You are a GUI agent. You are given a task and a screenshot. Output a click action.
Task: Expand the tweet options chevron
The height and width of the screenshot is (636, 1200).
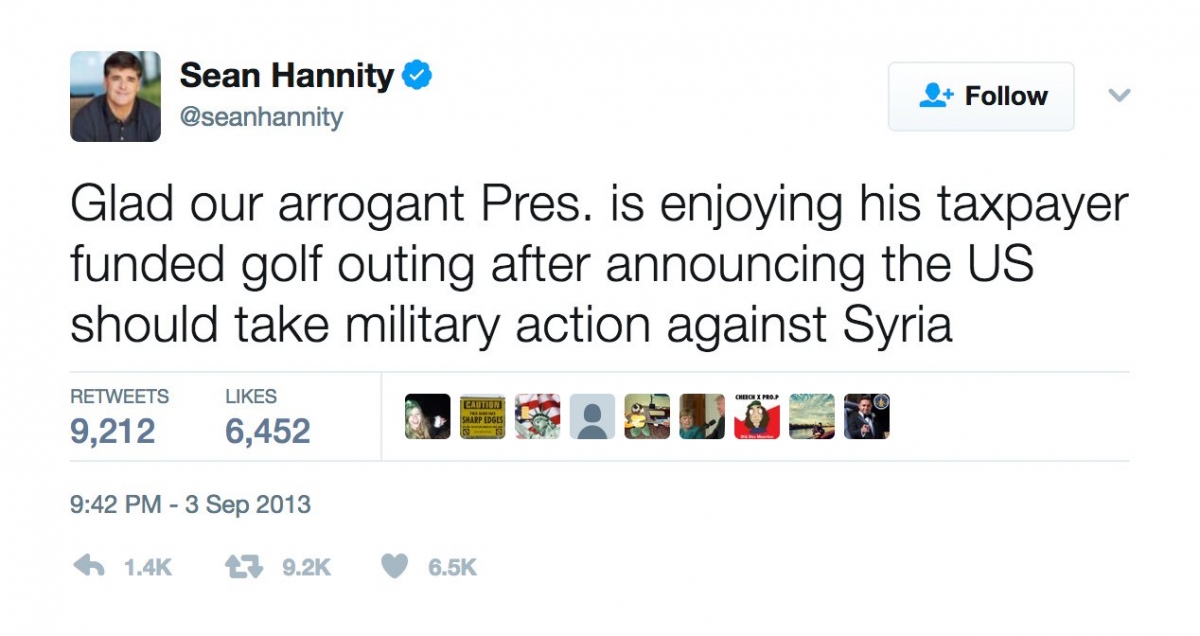click(1119, 96)
